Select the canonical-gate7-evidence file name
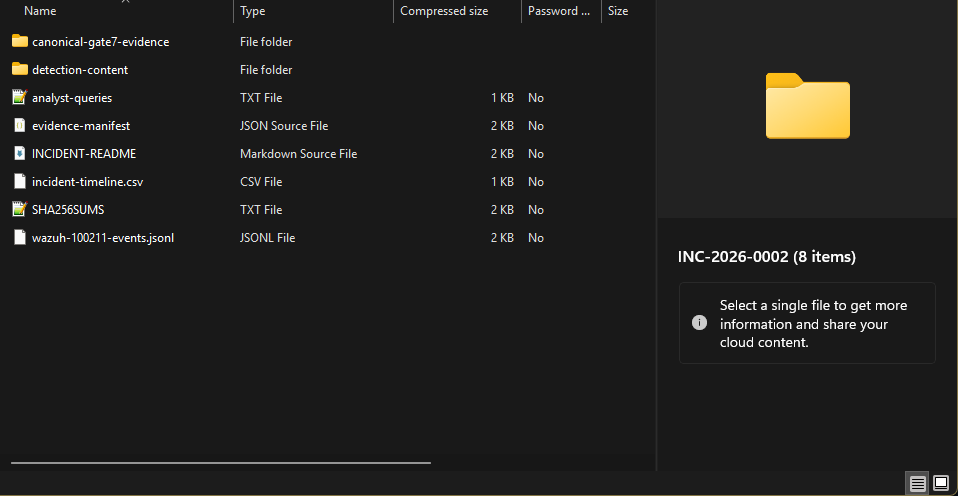The image size is (958, 496). pyautogui.click(x=101, y=42)
